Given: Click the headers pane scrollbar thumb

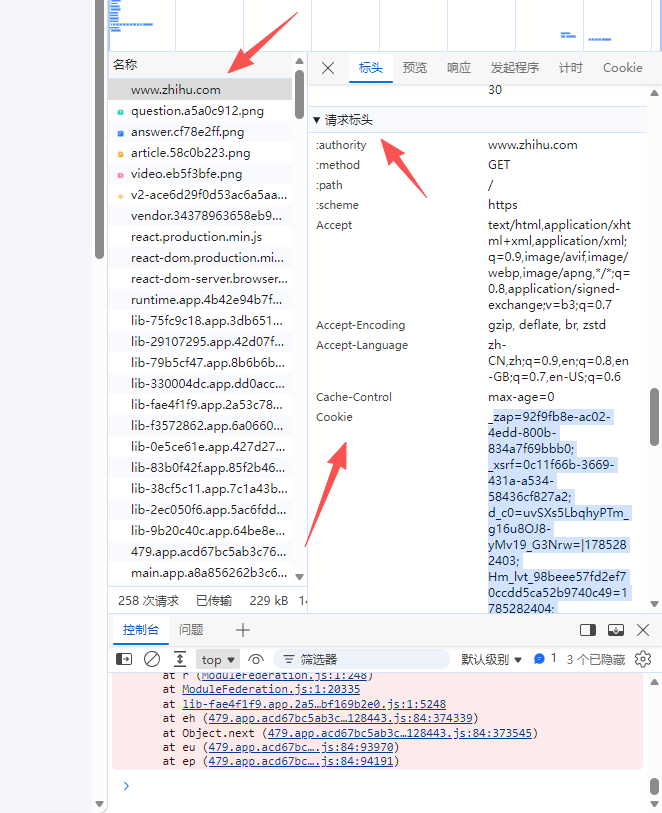Looking at the screenshot, I should pyautogui.click(x=655, y=417).
